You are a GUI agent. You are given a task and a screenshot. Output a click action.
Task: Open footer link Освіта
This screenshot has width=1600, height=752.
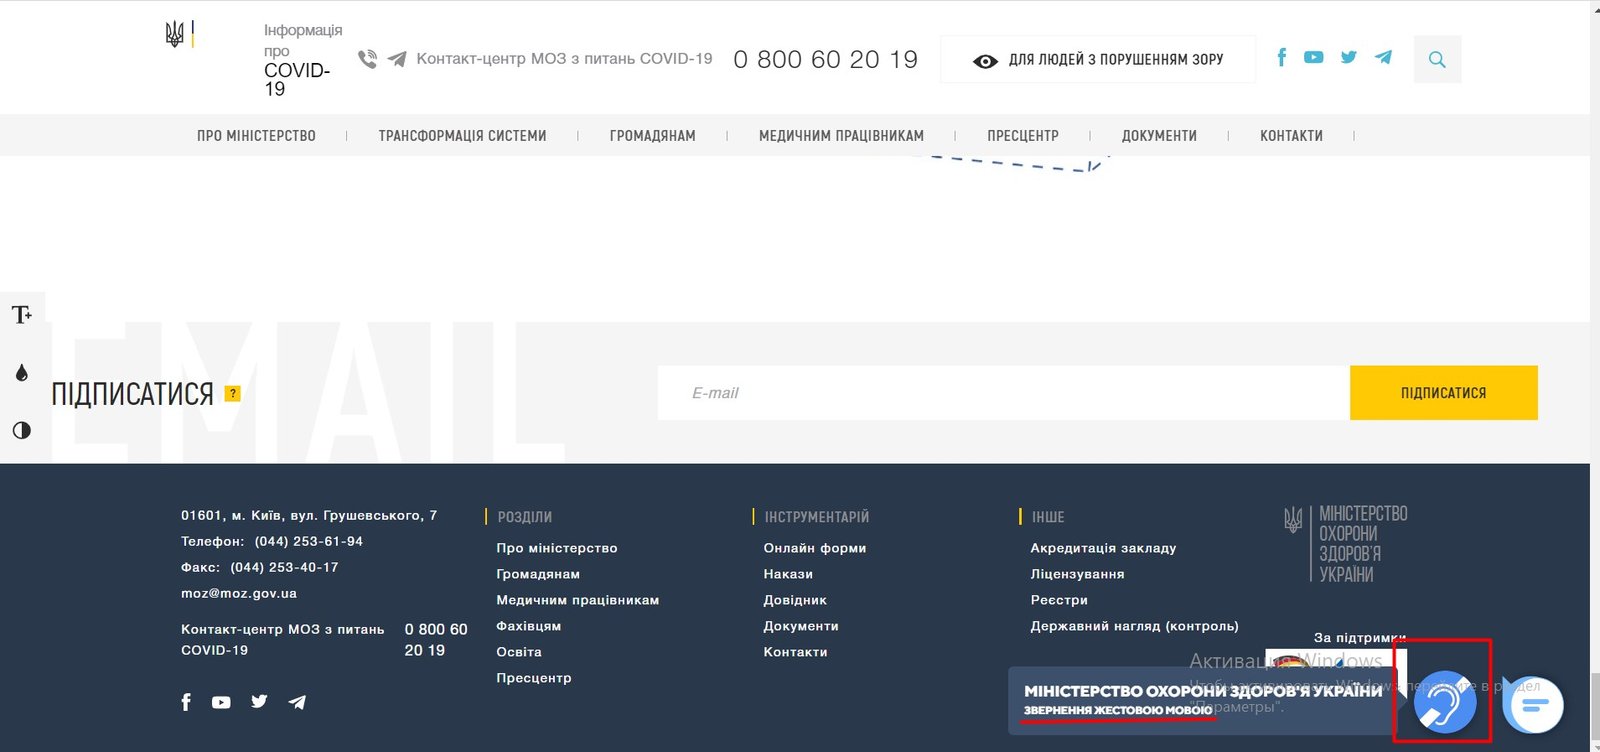click(519, 652)
